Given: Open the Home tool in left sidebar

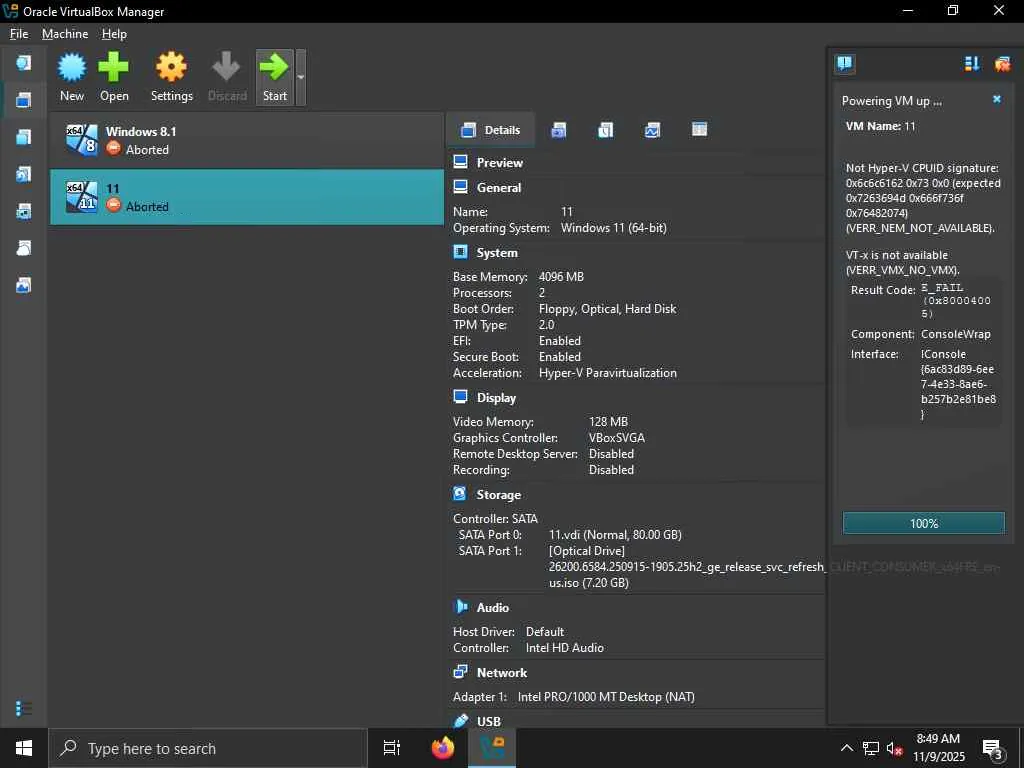Looking at the screenshot, I should (24, 63).
